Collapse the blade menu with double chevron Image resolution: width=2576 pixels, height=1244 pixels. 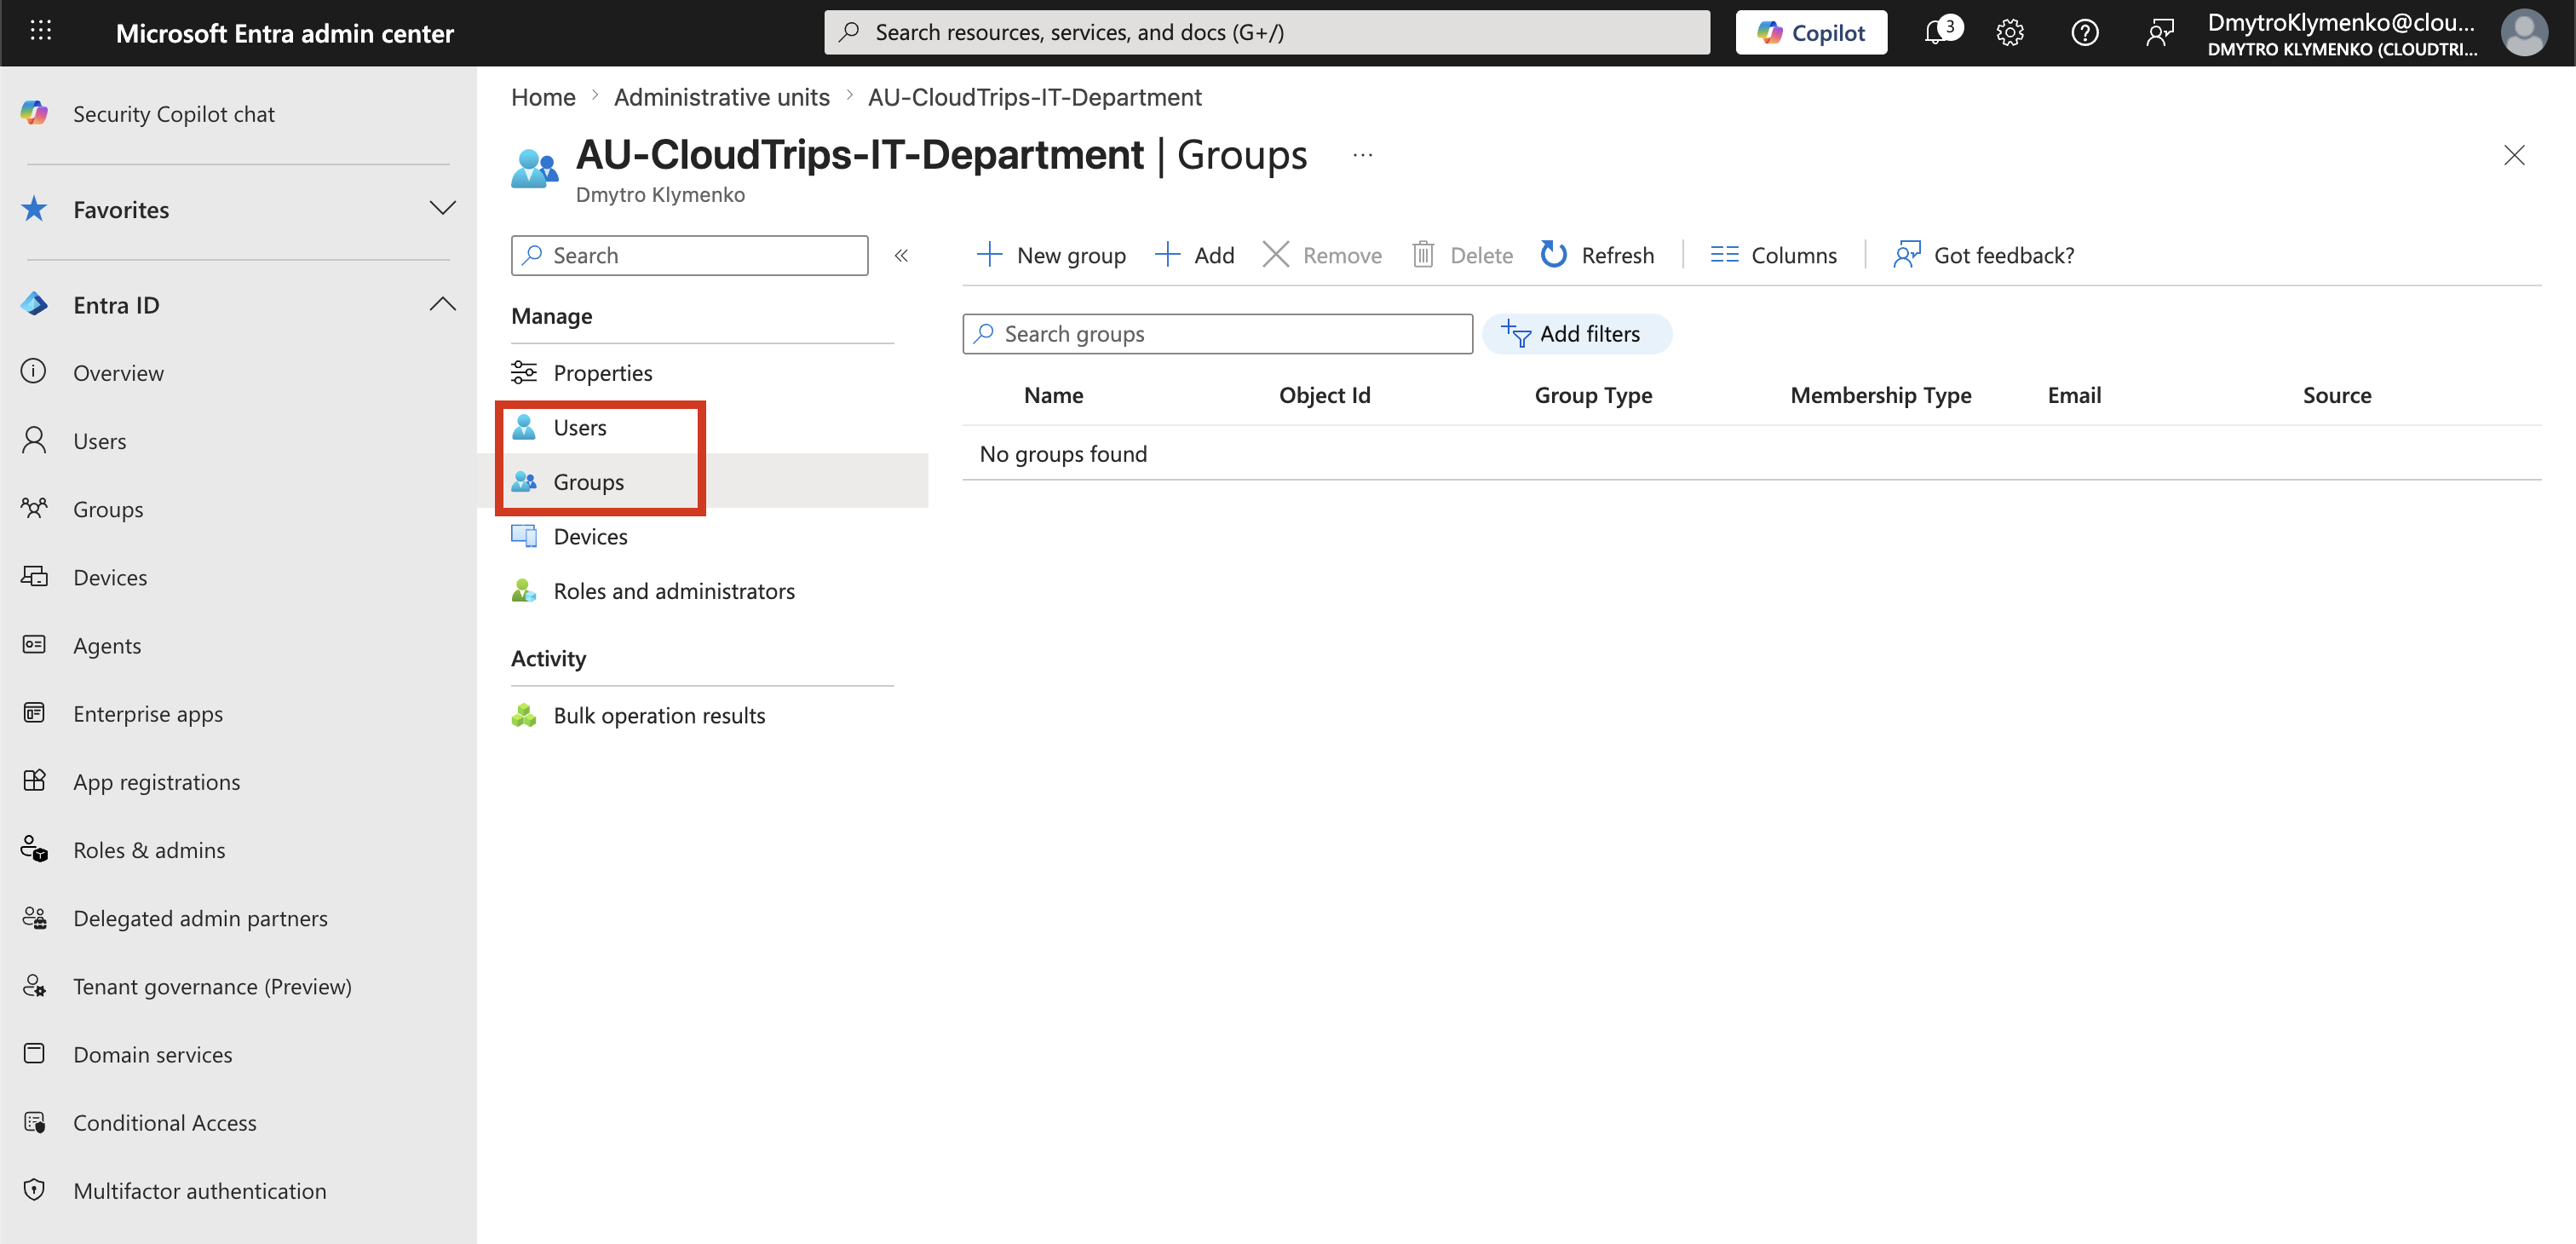901,255
